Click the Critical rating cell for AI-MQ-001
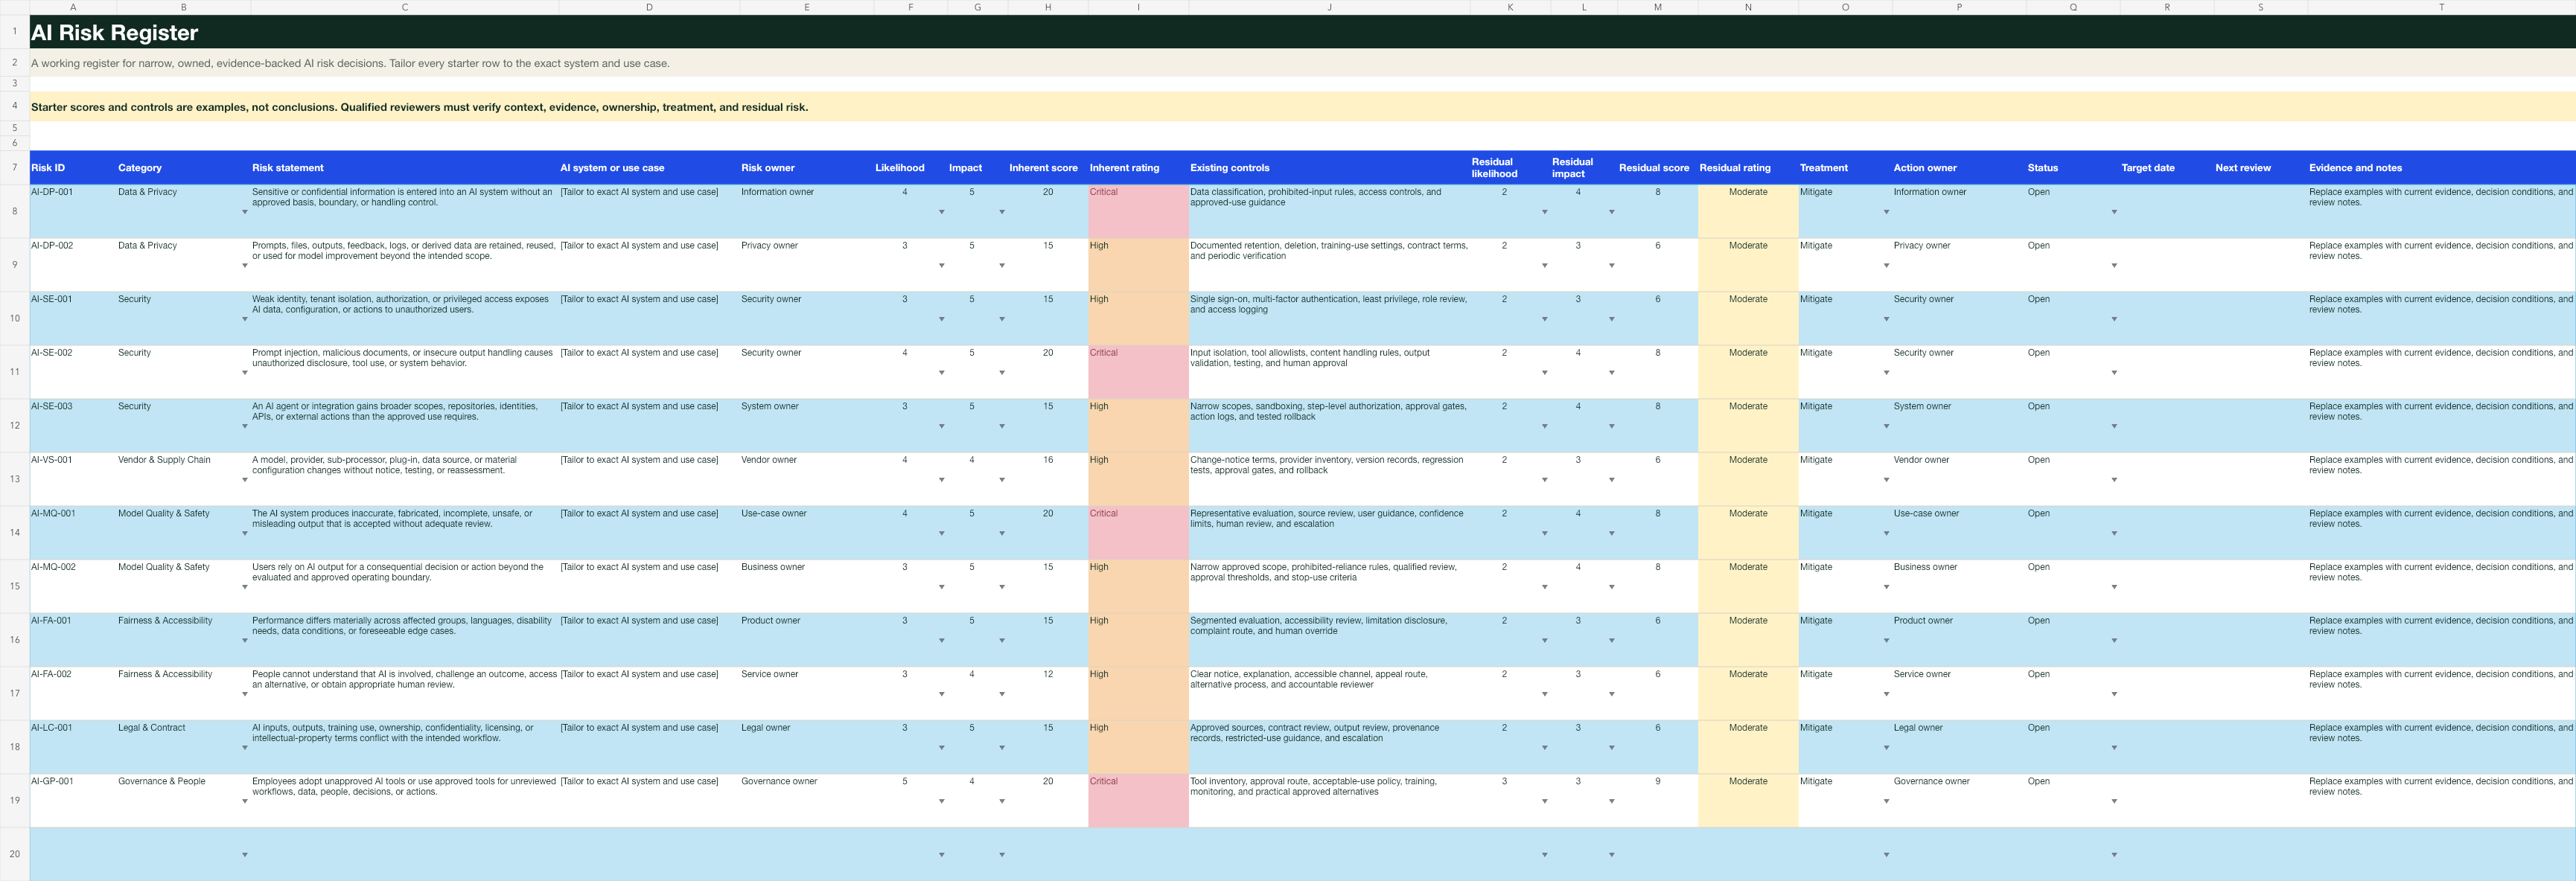This screenshot has width=2576, height=881. click(x=1138, y=532)
